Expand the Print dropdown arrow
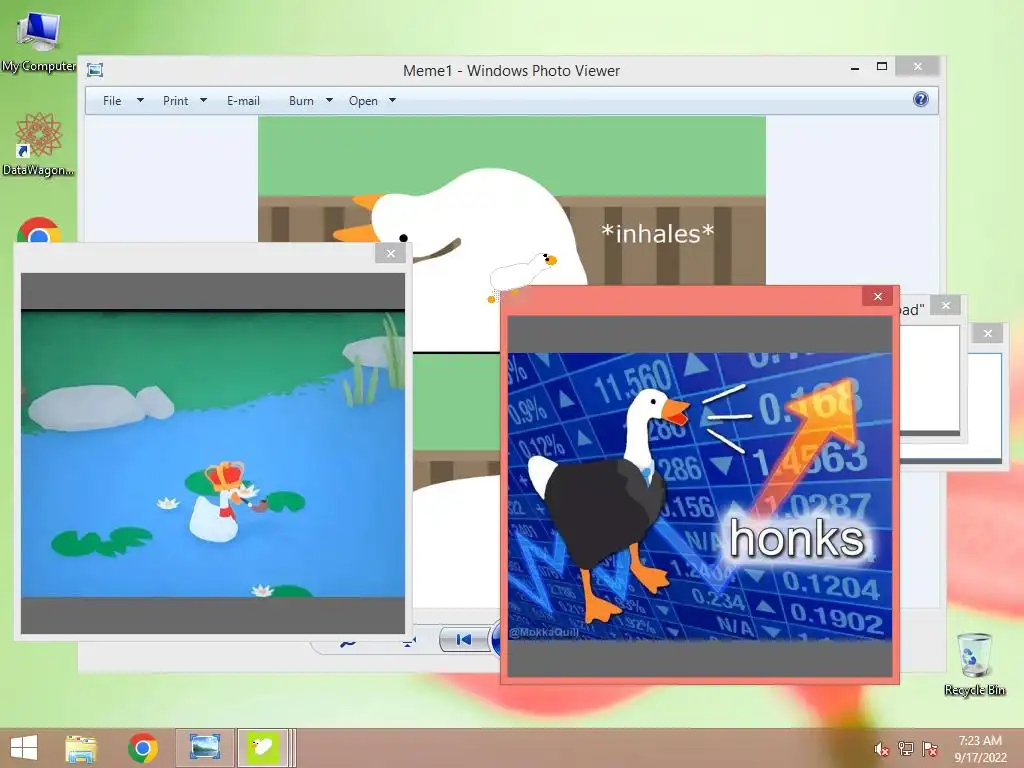 point(203,101)
